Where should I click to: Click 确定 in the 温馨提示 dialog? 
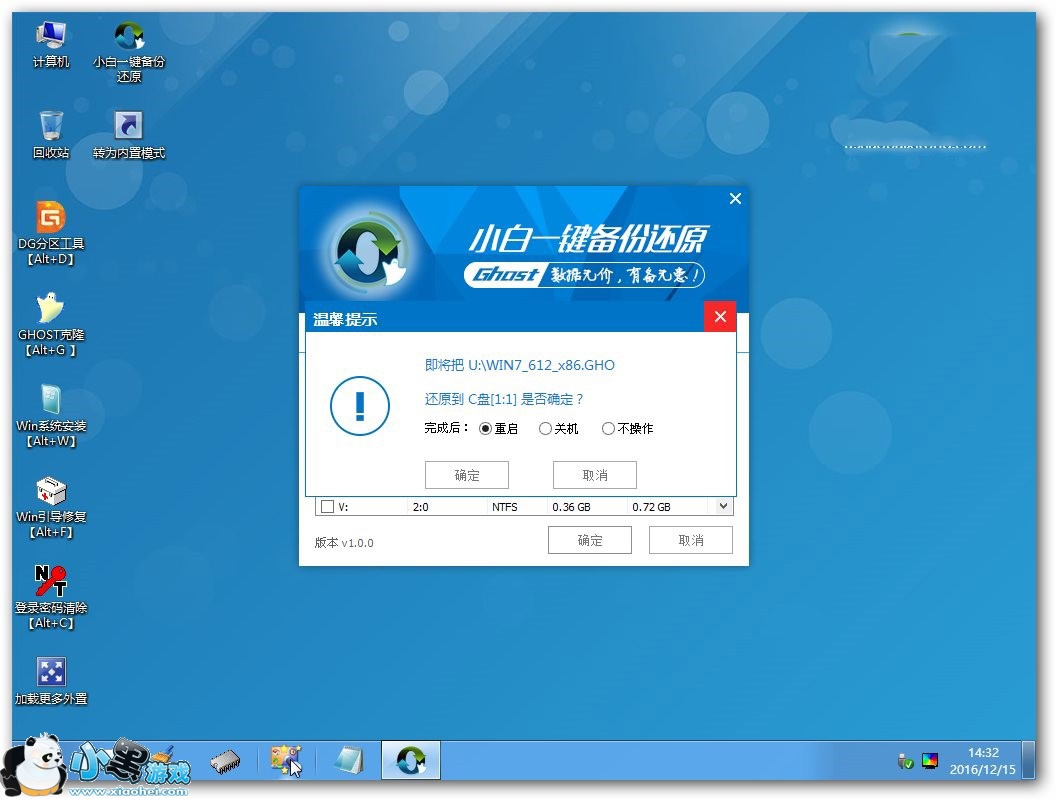467,475
